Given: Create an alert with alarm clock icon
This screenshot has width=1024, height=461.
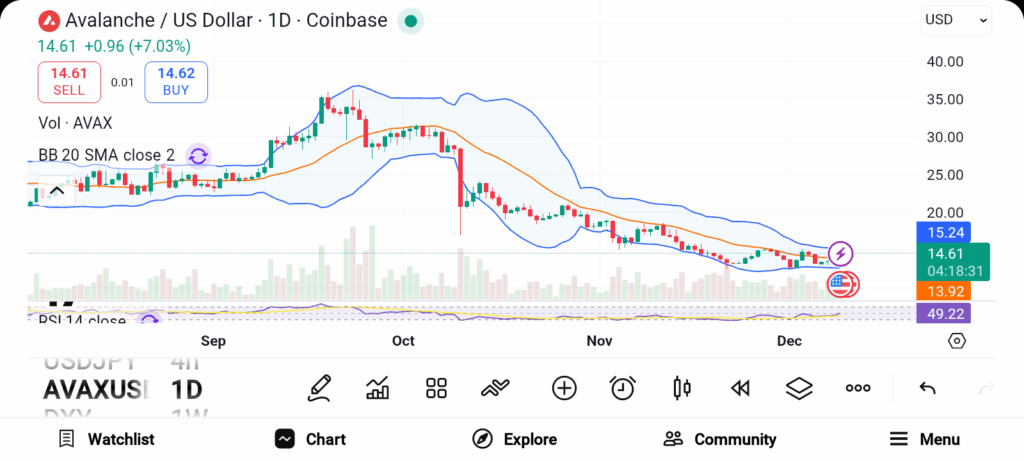Looking at the screenshot, I should 623,388.
